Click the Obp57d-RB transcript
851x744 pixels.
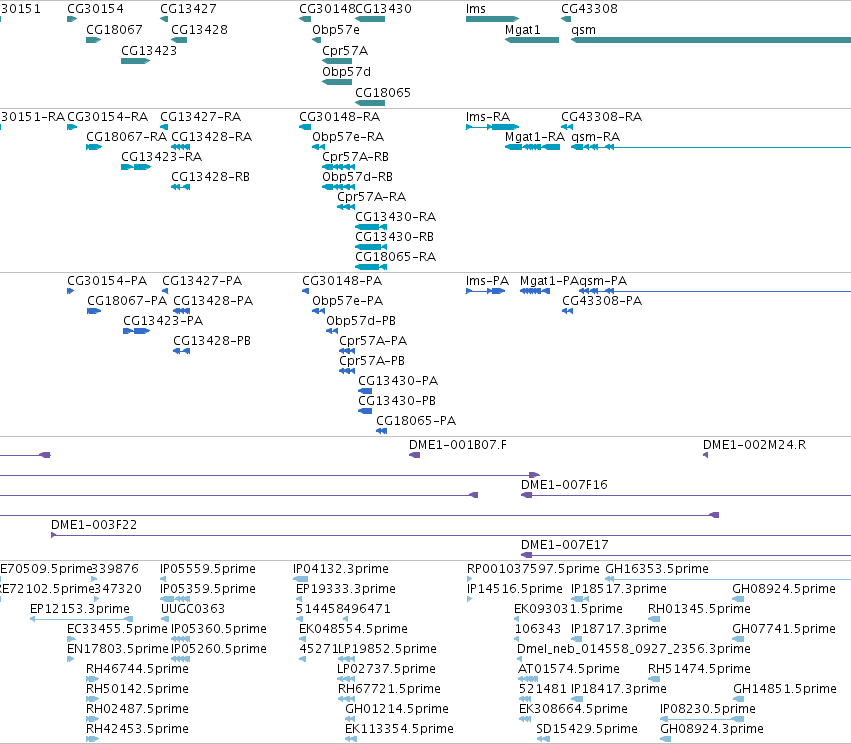pos(338,187)
